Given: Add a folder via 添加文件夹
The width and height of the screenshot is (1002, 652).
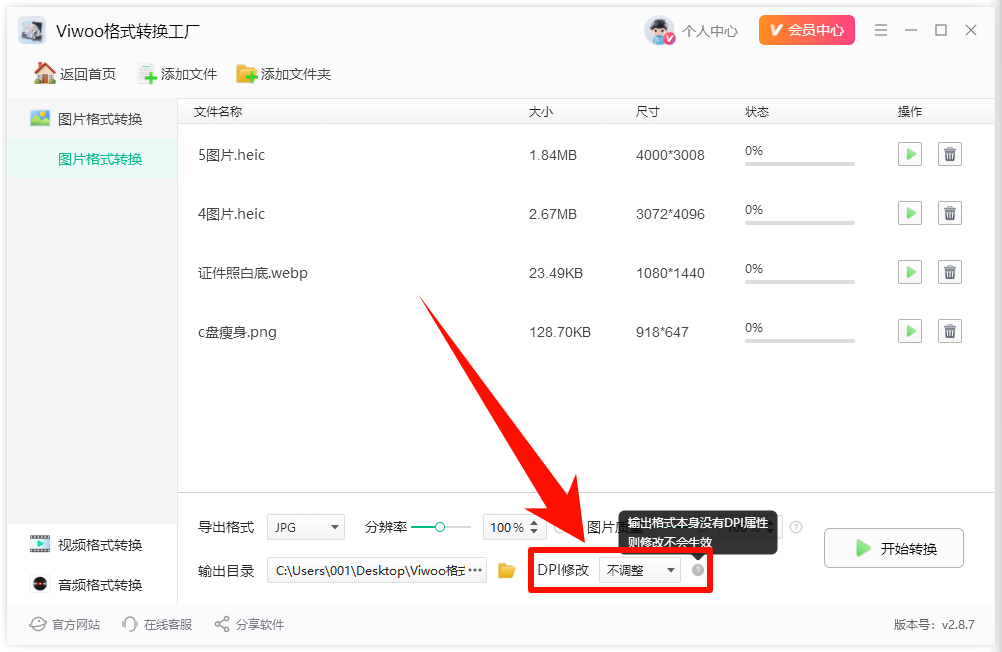Looking at the screenshot, I should [284, 74].
